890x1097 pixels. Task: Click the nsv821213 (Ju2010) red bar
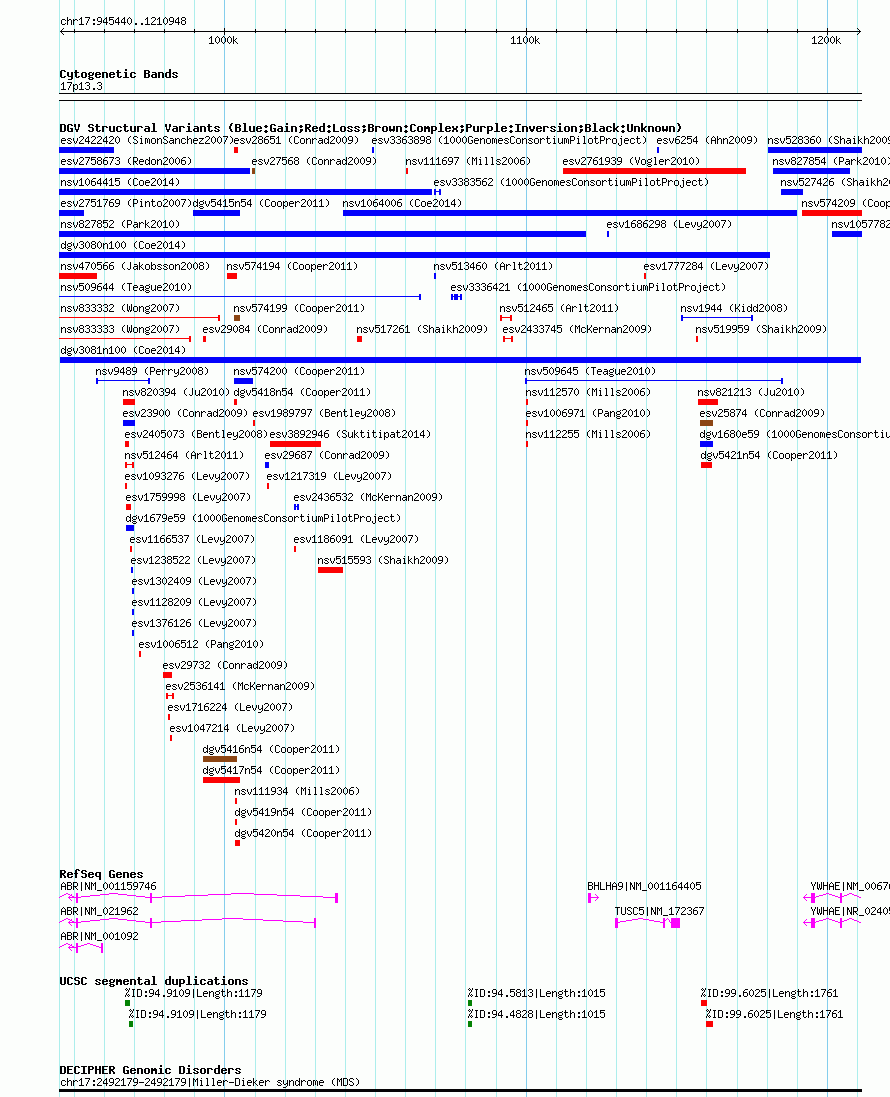[708, 402]
